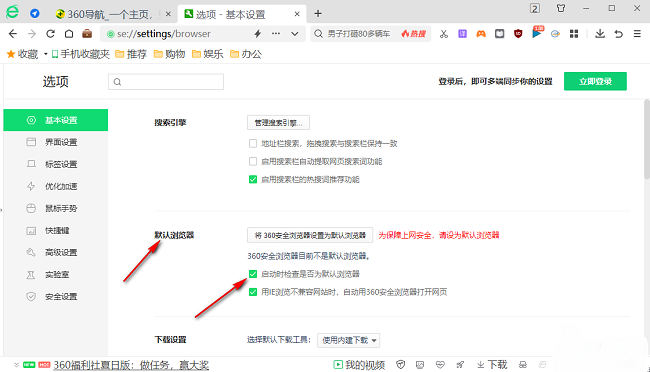Select 鼠标手势 in the sidebar
This screenshot has height=372, width=650.
(x=56, y=208)
